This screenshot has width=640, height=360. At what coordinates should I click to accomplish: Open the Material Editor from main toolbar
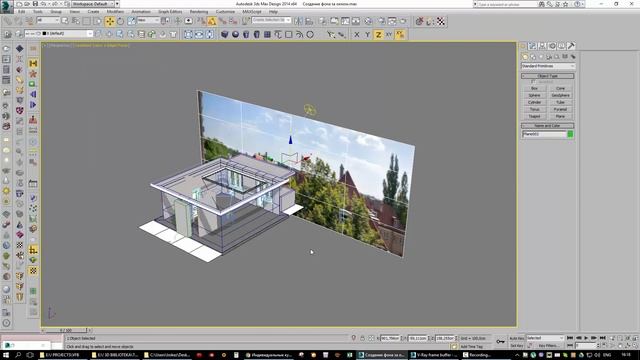tap(368, 21)
